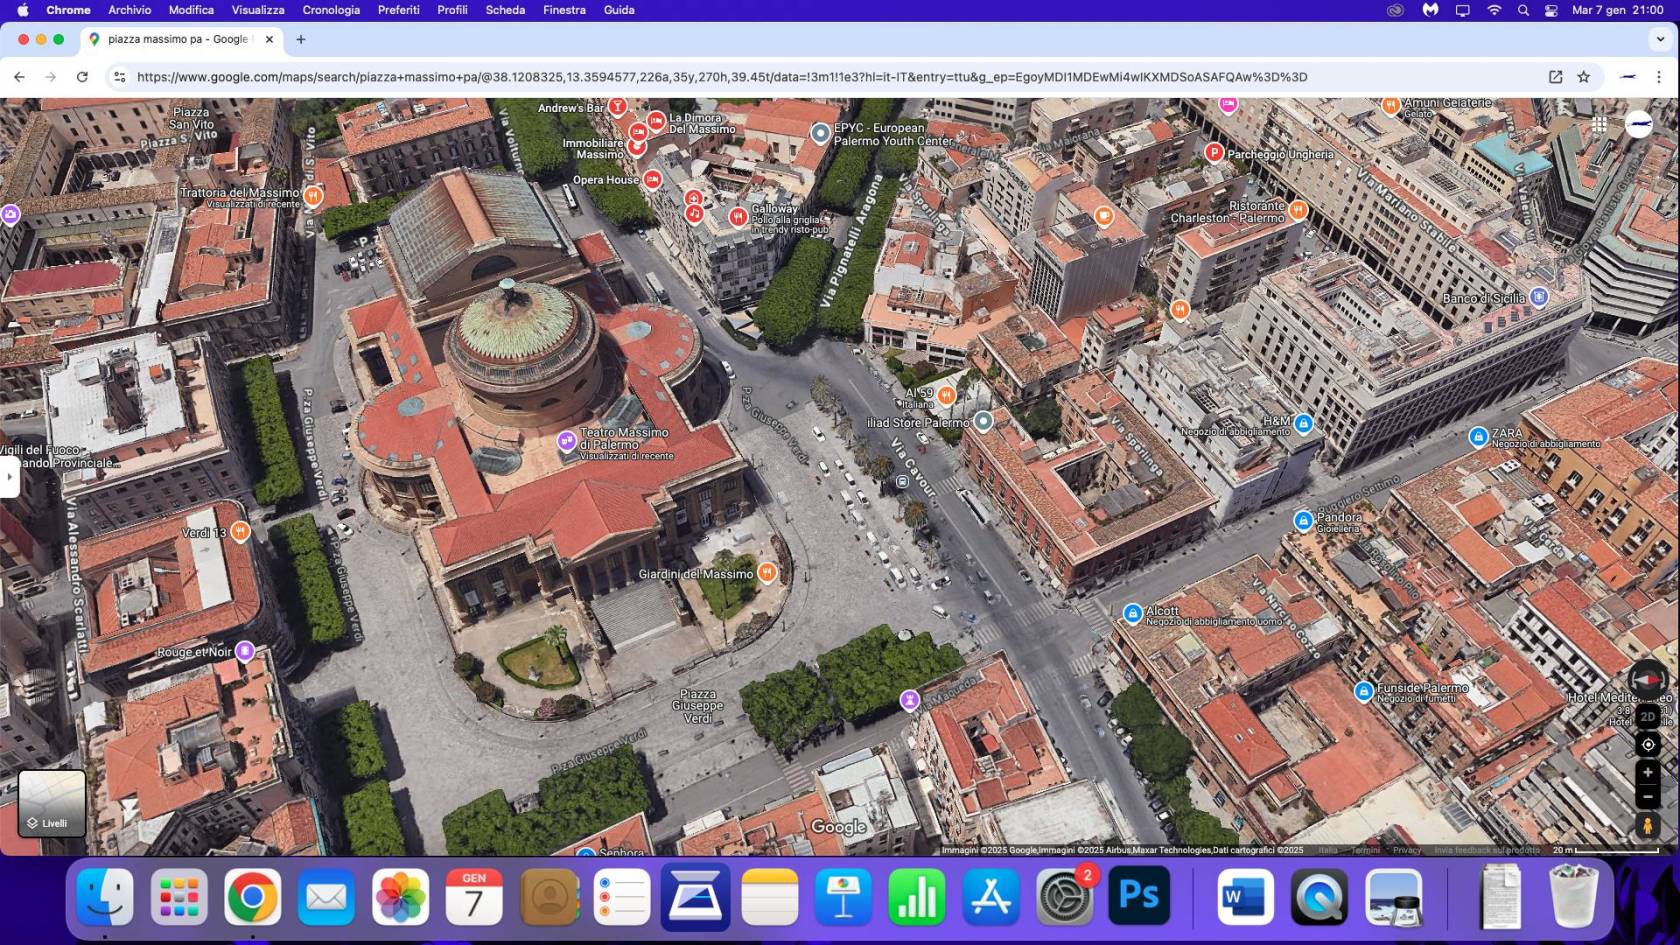Screen dimensions: 1680x945
Task: Select the Funside Palermo shop marker
Action: tap(1363, 691)
